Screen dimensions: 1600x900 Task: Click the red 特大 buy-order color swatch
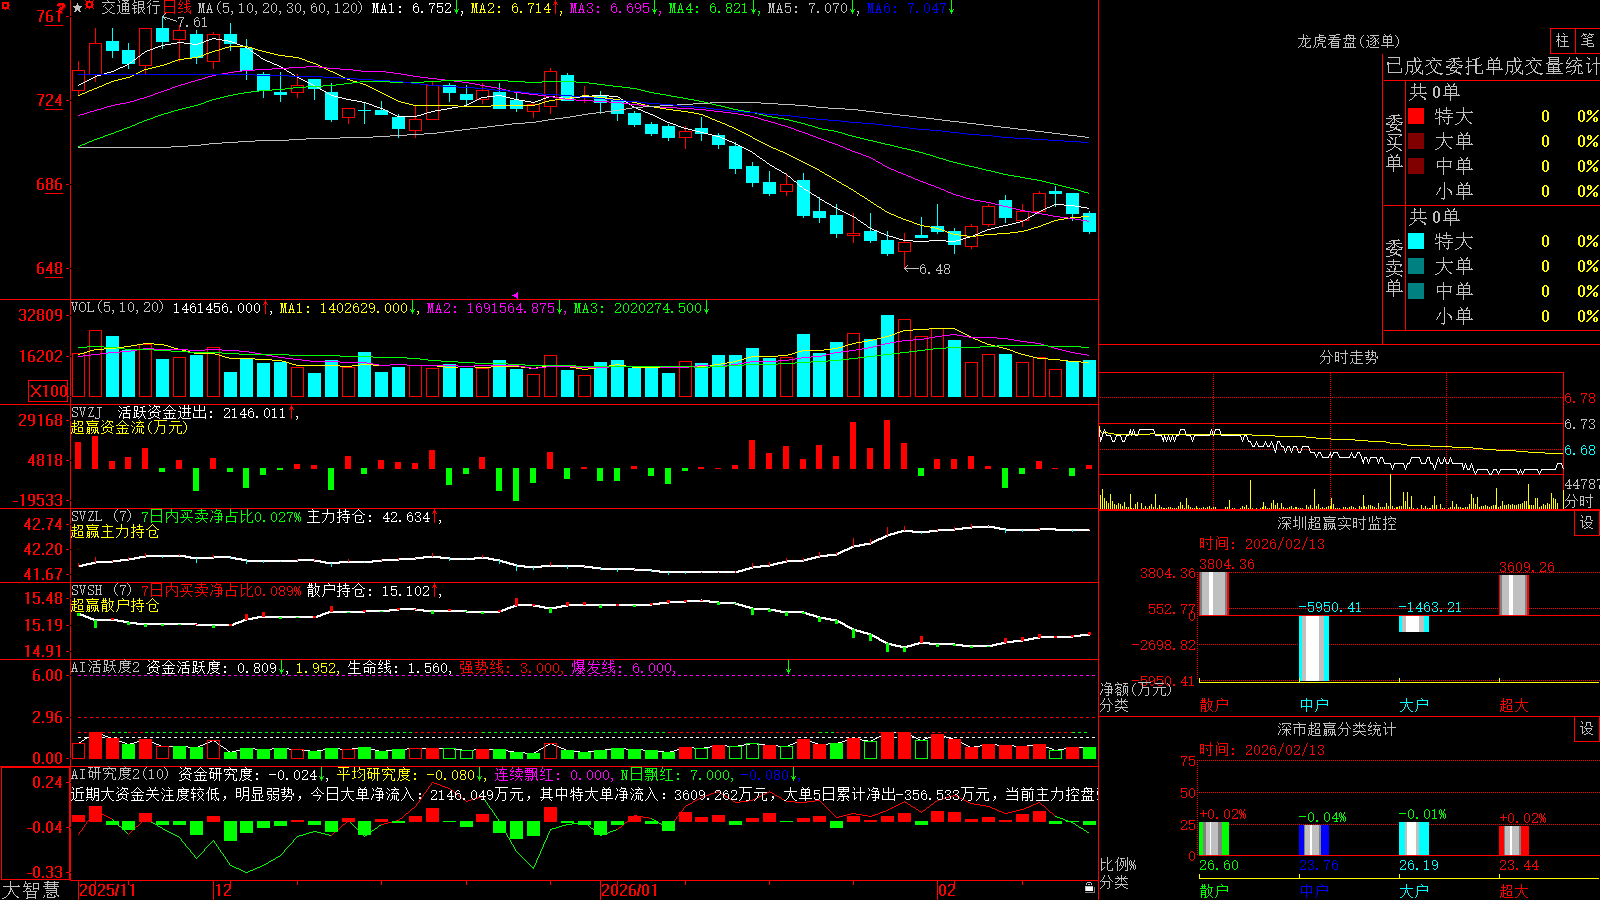(x=1416, y=116)
